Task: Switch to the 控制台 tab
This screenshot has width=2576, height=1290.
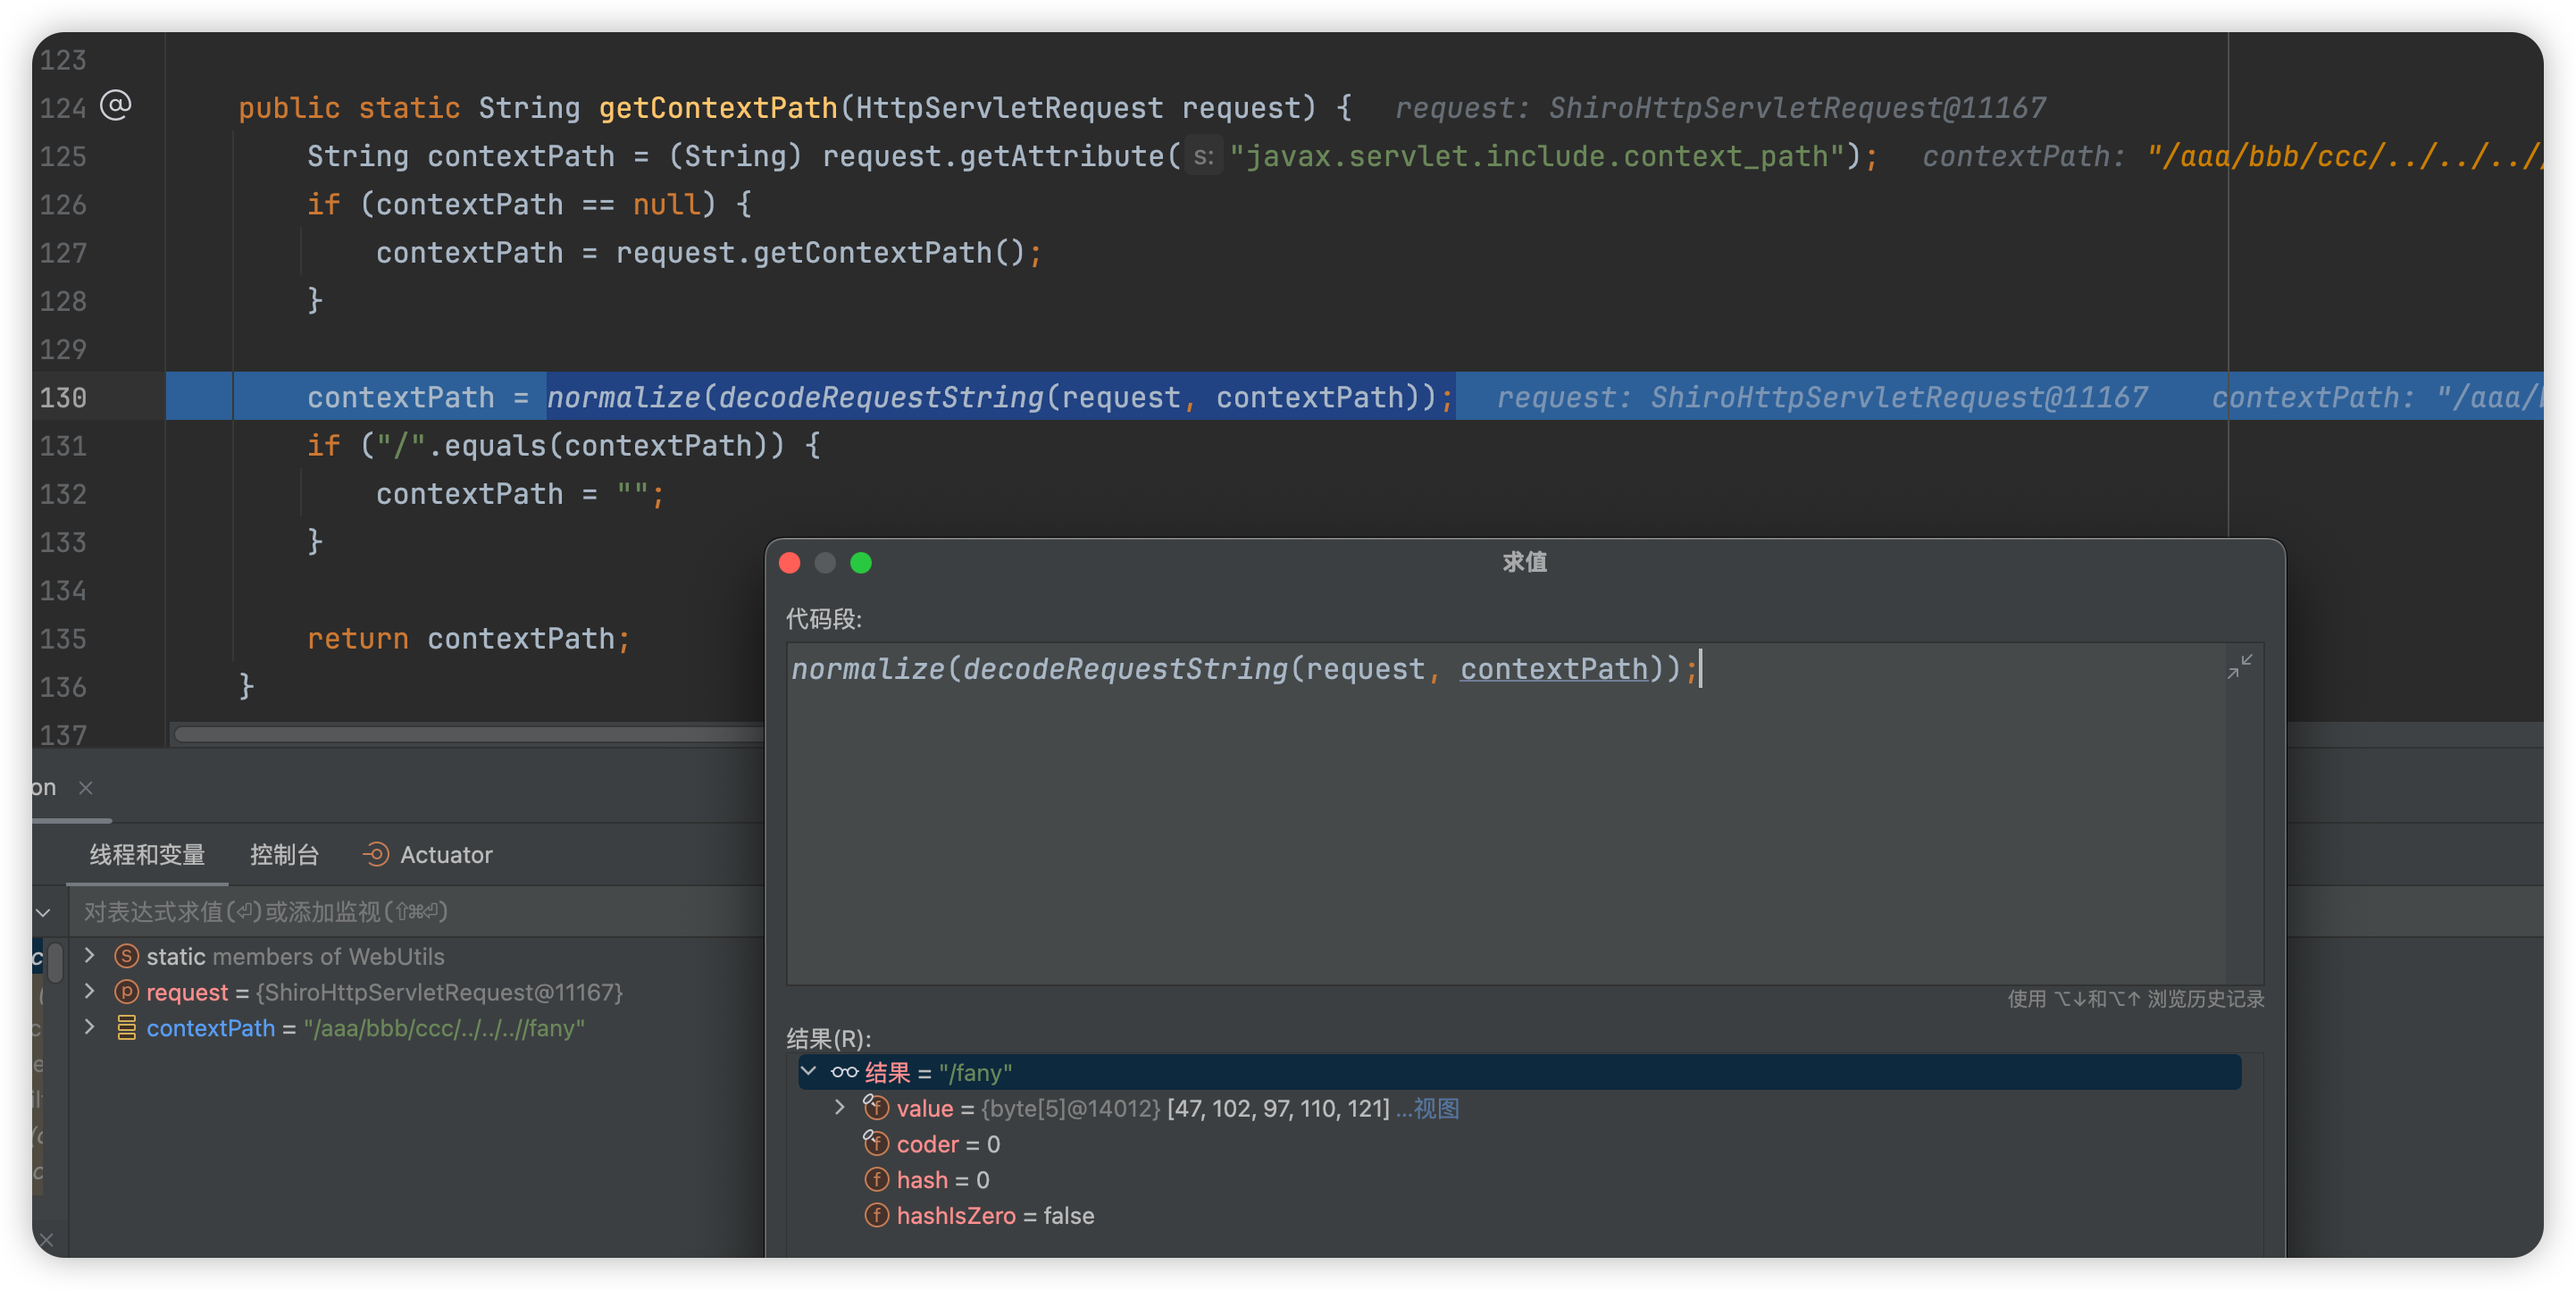Action: [x=284, y=855]
